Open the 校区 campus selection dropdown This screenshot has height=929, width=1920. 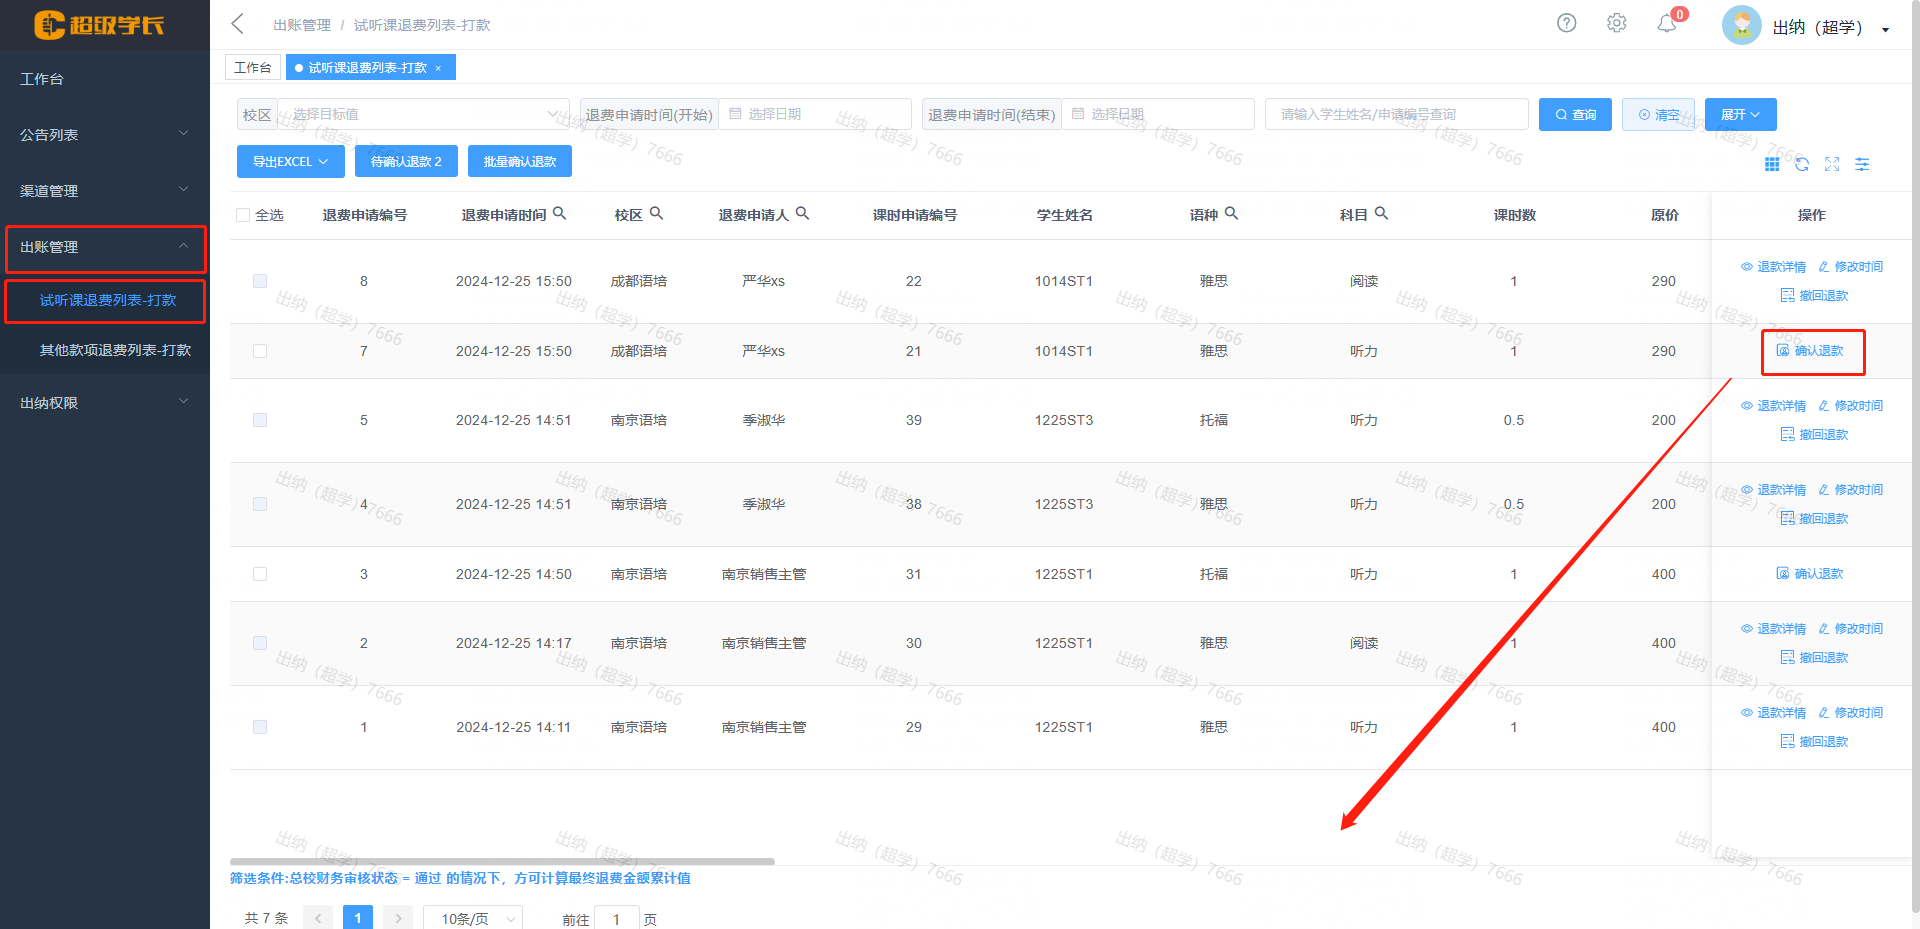coord(422,114)
